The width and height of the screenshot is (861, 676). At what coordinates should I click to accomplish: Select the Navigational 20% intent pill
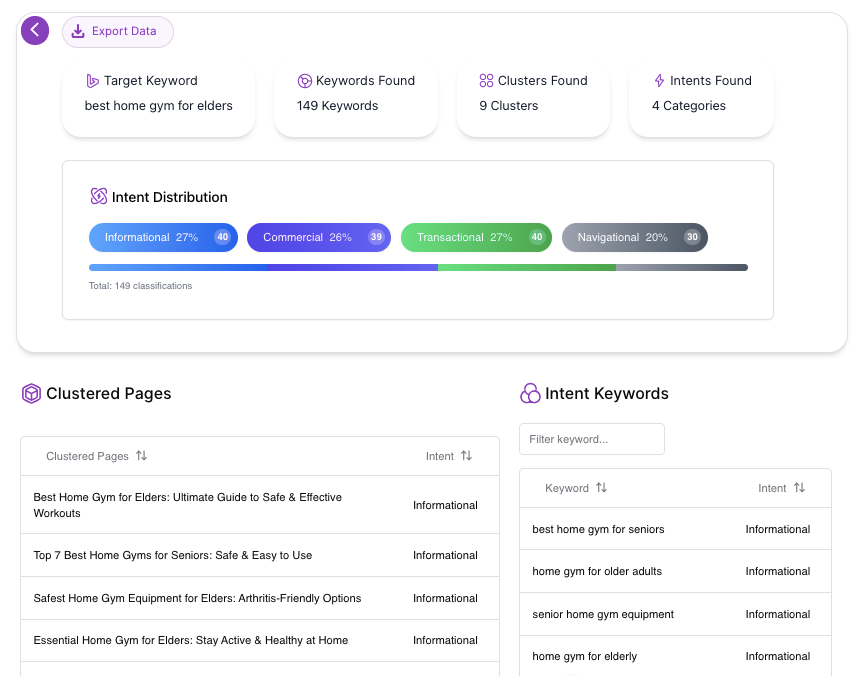click(x=634, y=237)
